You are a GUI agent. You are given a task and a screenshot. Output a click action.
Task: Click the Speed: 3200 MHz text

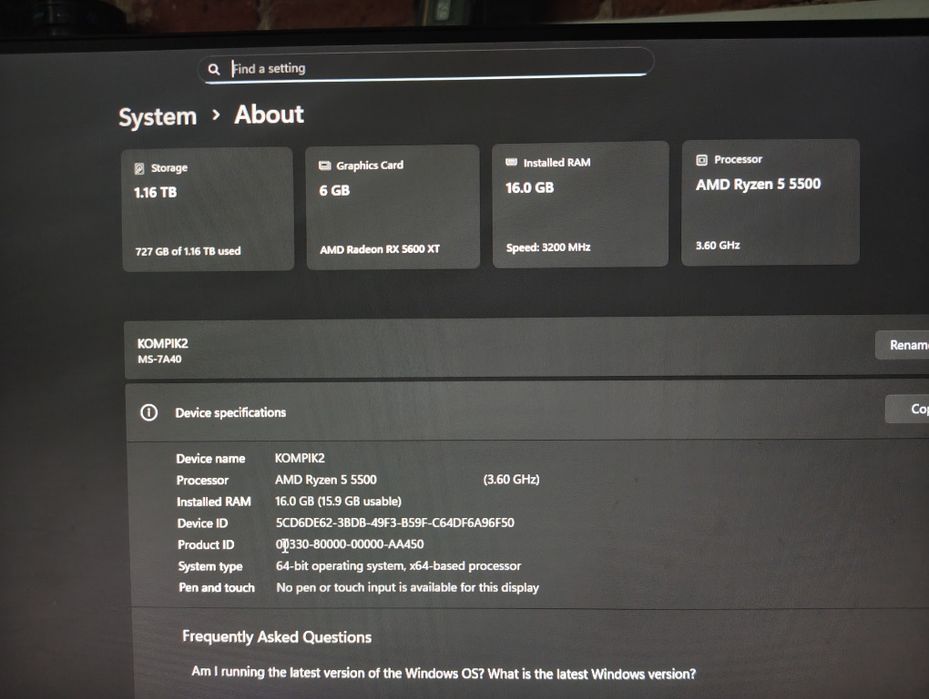(548, 247)
